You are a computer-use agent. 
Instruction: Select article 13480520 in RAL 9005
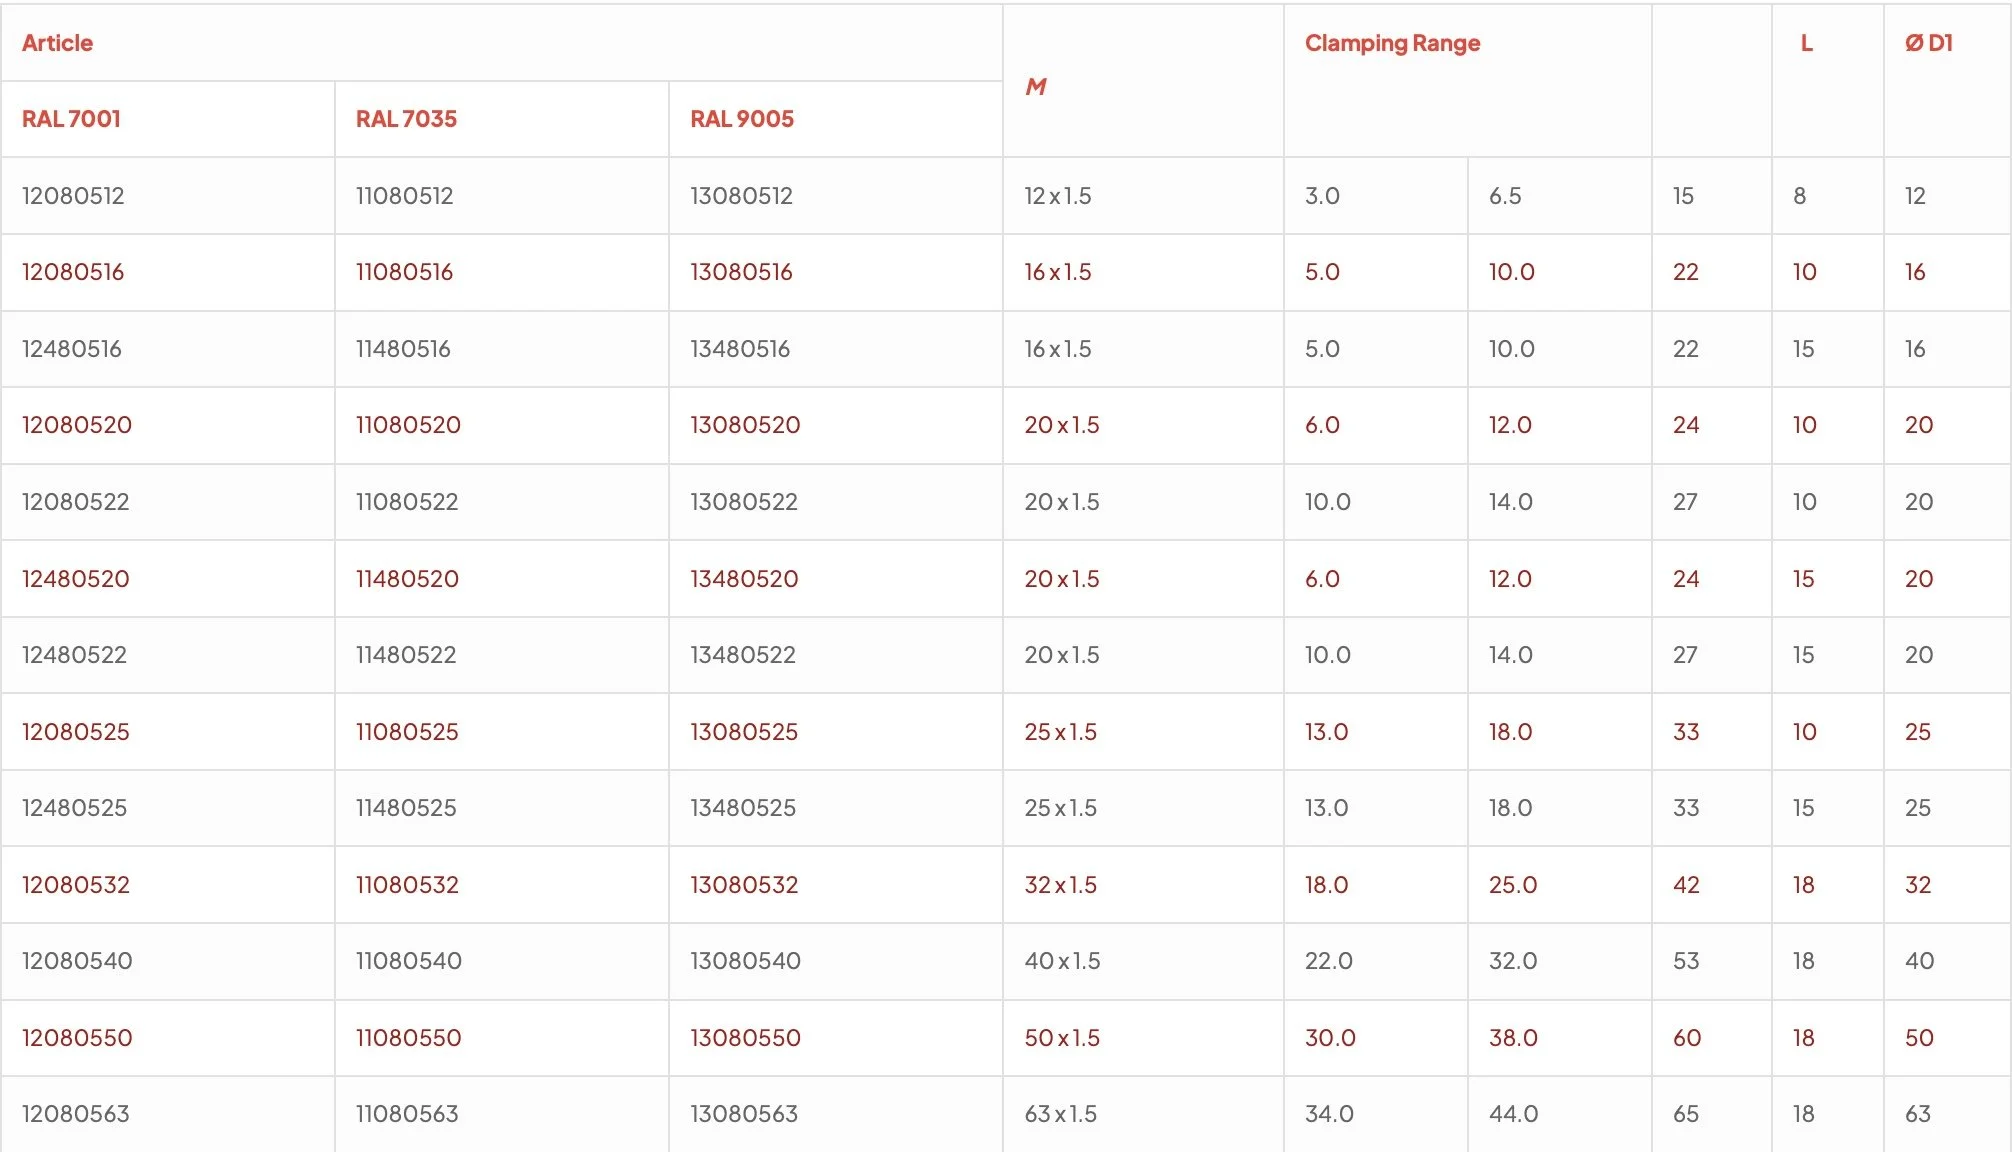point(744,579)
